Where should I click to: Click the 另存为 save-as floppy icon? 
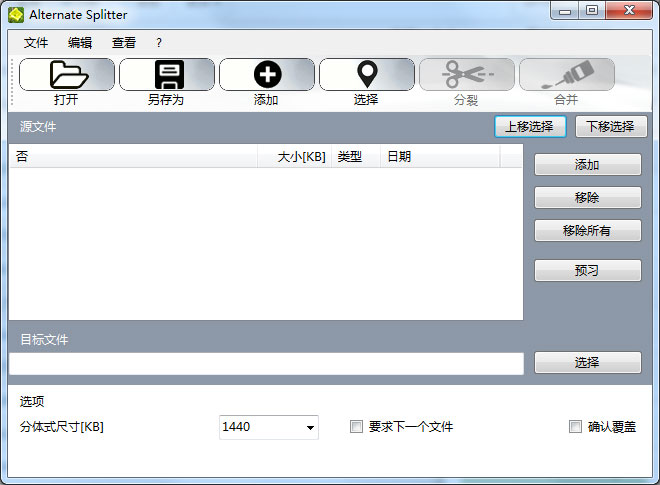(167, 75)
